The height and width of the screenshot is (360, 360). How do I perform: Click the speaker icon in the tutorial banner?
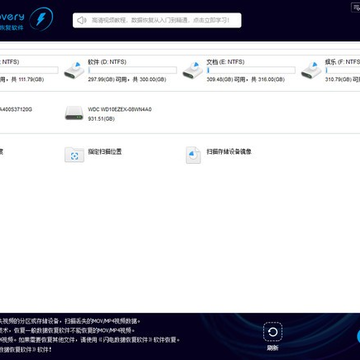[82, 20]
